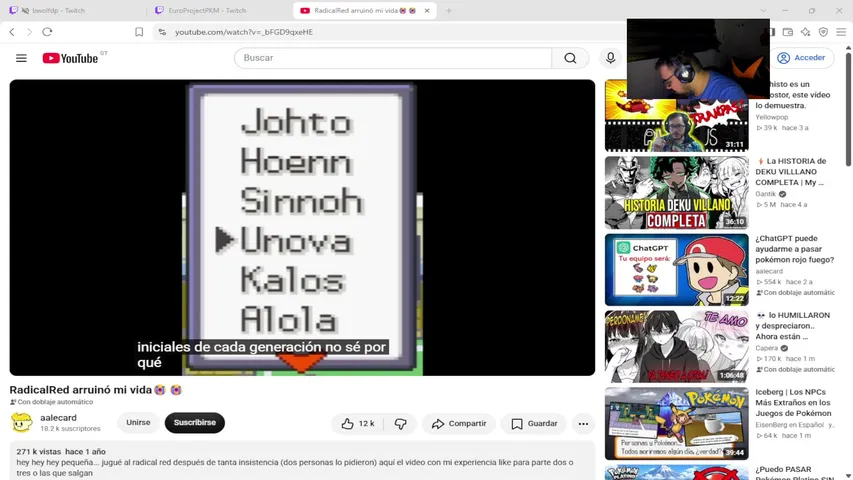Open the aalecard channel avatar

(x=22, y=423)
